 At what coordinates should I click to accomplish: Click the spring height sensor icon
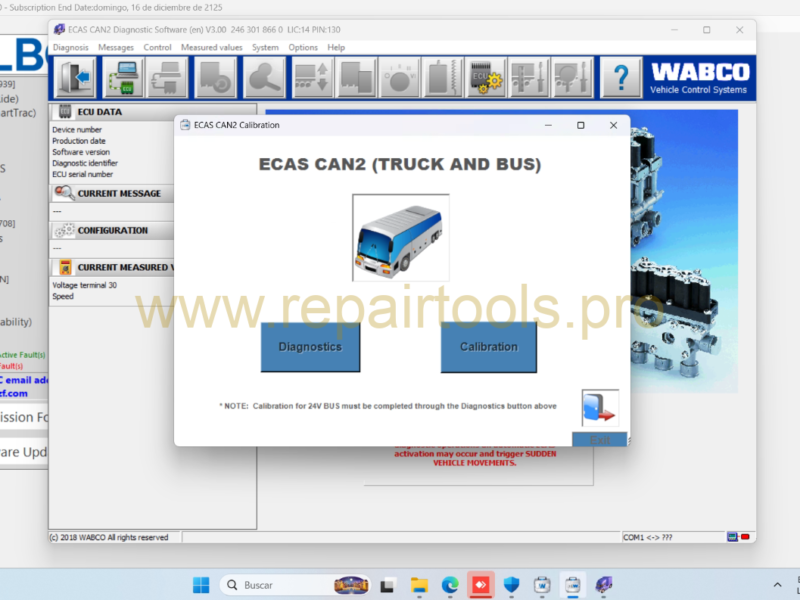coord(442,78)
